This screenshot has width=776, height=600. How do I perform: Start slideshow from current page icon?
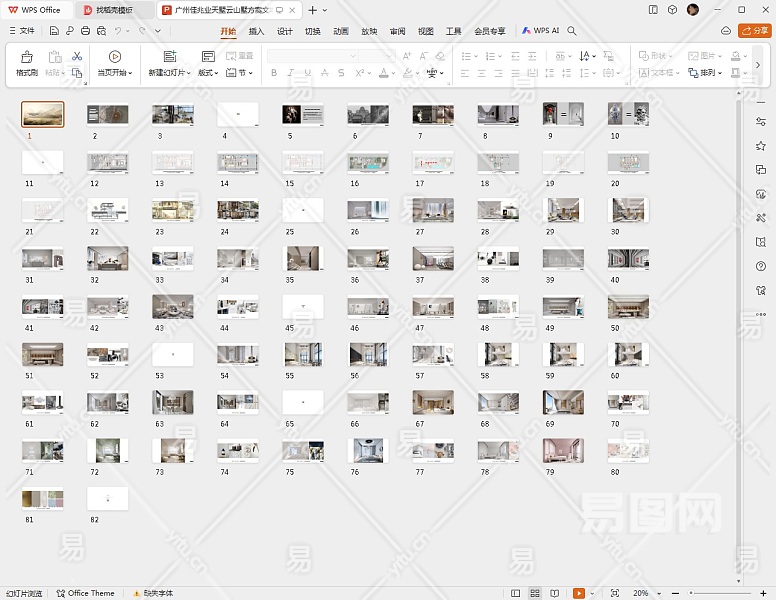coord(115,57)
